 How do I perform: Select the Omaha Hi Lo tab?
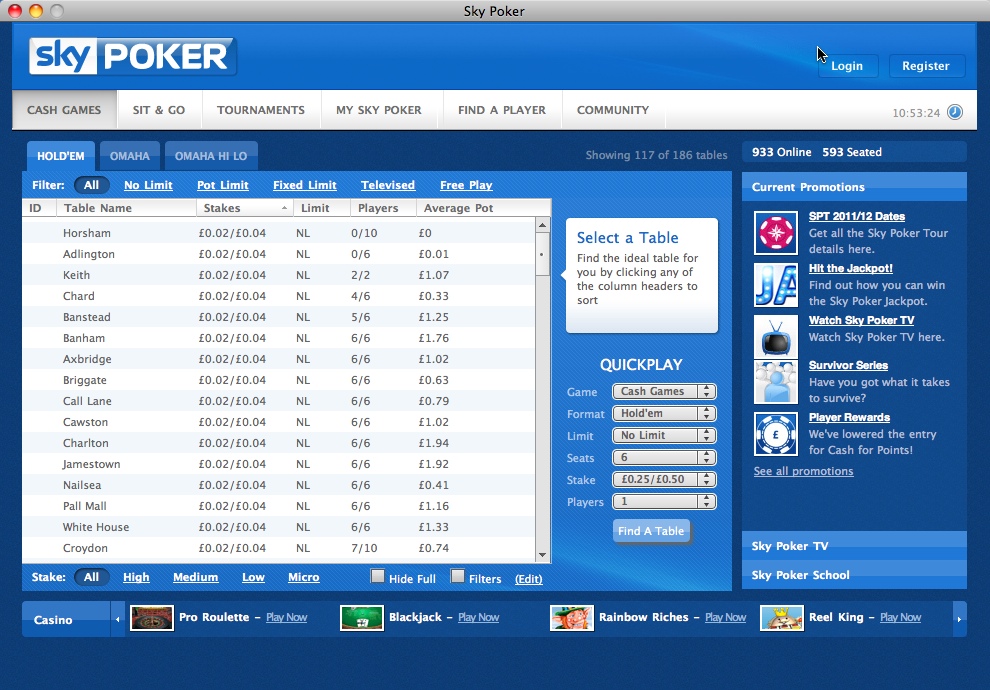coord(211,156)
